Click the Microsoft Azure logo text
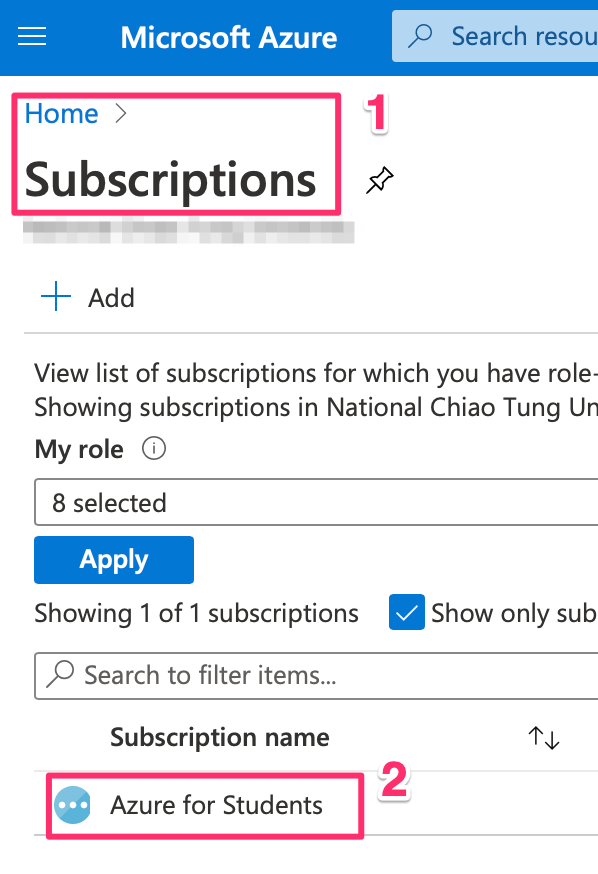The width and height of the screenshot is (598, 874). tap(229, 37)
